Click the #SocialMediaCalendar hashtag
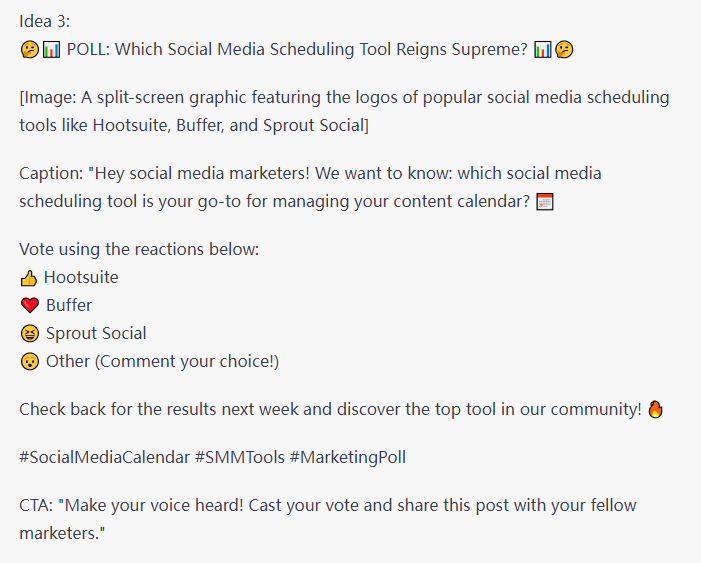This screenshot has width=701, height=563. click(x=105, y=457)
